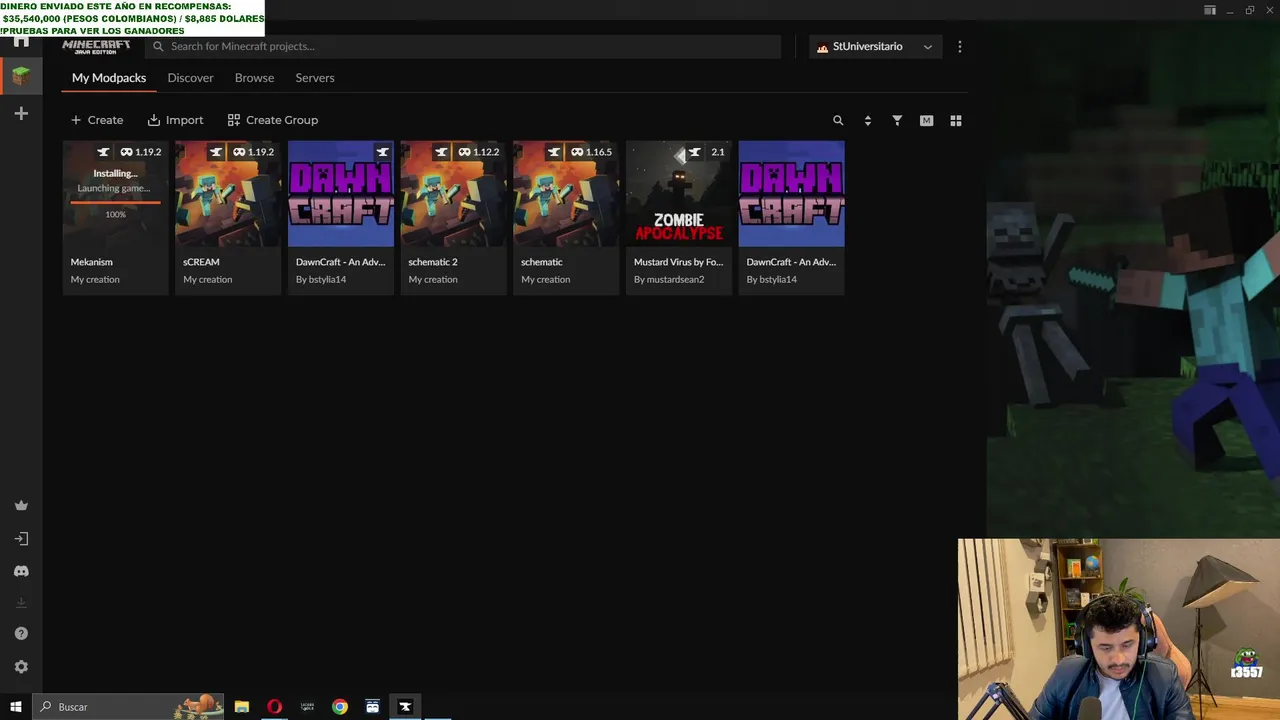Open File Explorer from the taskbar
Viewport: 1280px width, 720px height.
coord(242,707)
